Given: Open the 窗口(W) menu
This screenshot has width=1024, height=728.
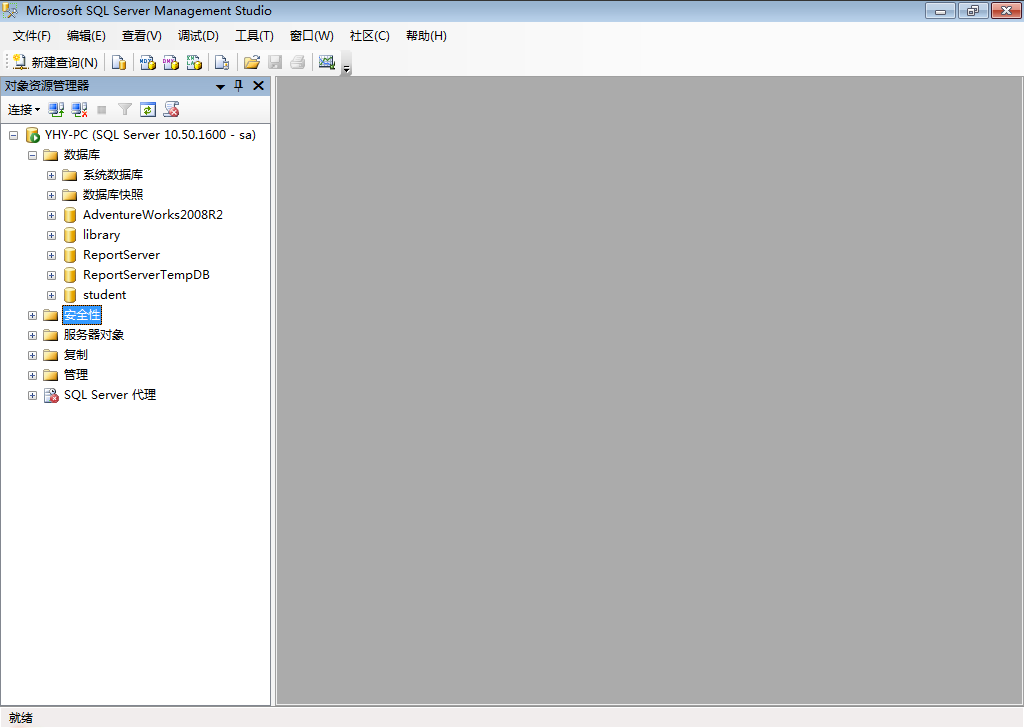Looking at the screenshot, I should (x=312, y=36).
